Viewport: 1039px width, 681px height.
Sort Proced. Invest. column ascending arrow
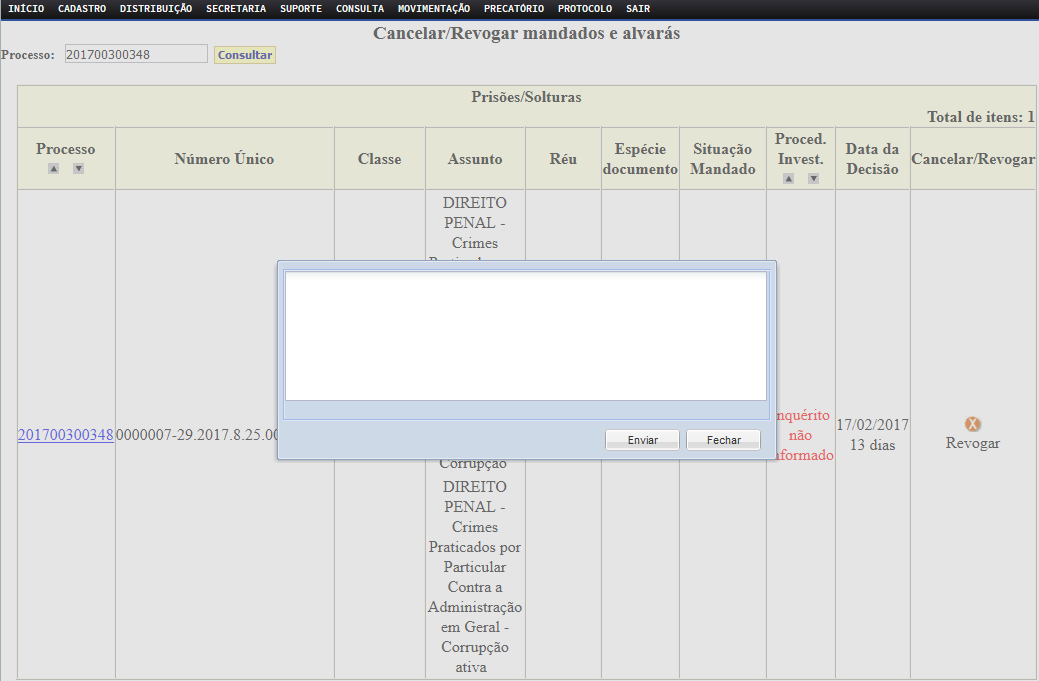click(x=788, y=178)
